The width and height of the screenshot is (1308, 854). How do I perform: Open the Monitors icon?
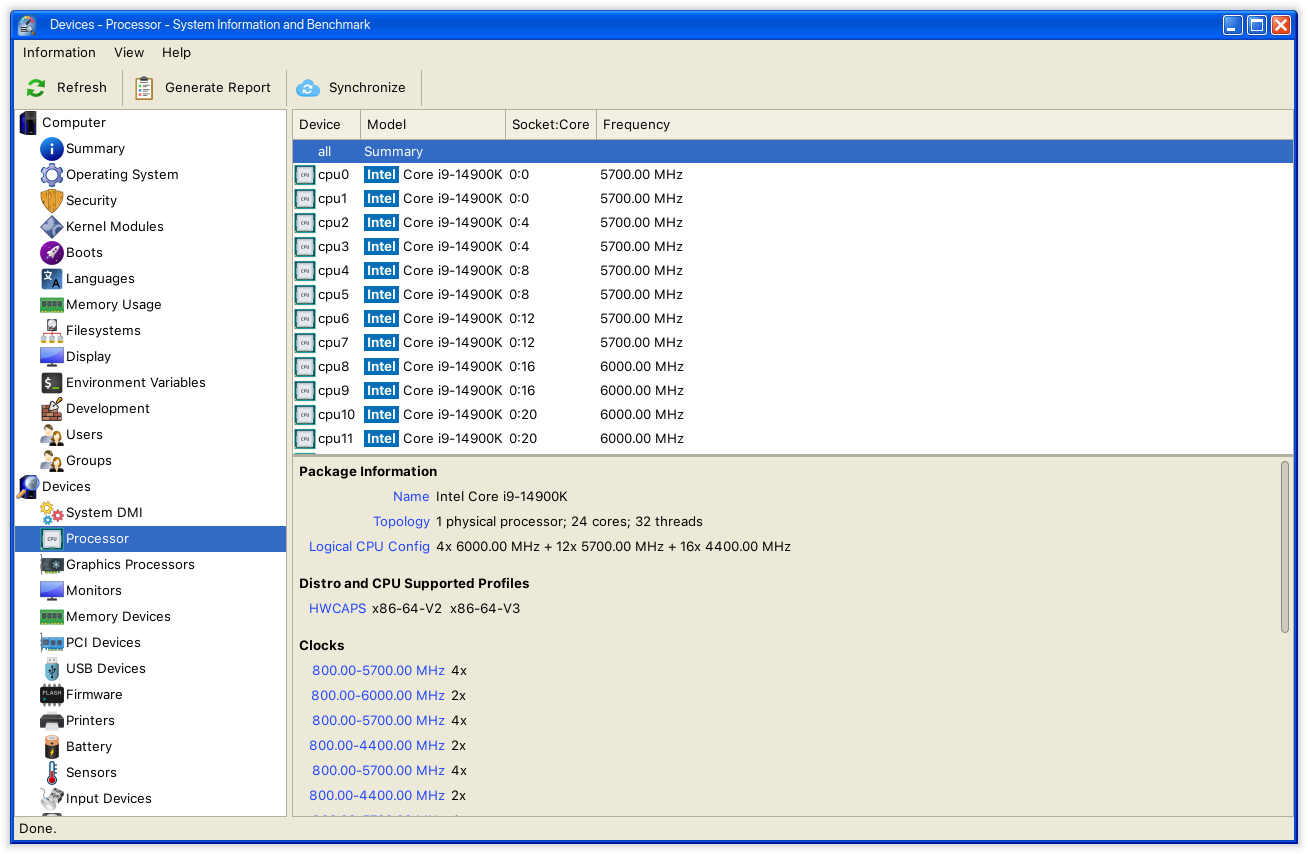(52, 591)
